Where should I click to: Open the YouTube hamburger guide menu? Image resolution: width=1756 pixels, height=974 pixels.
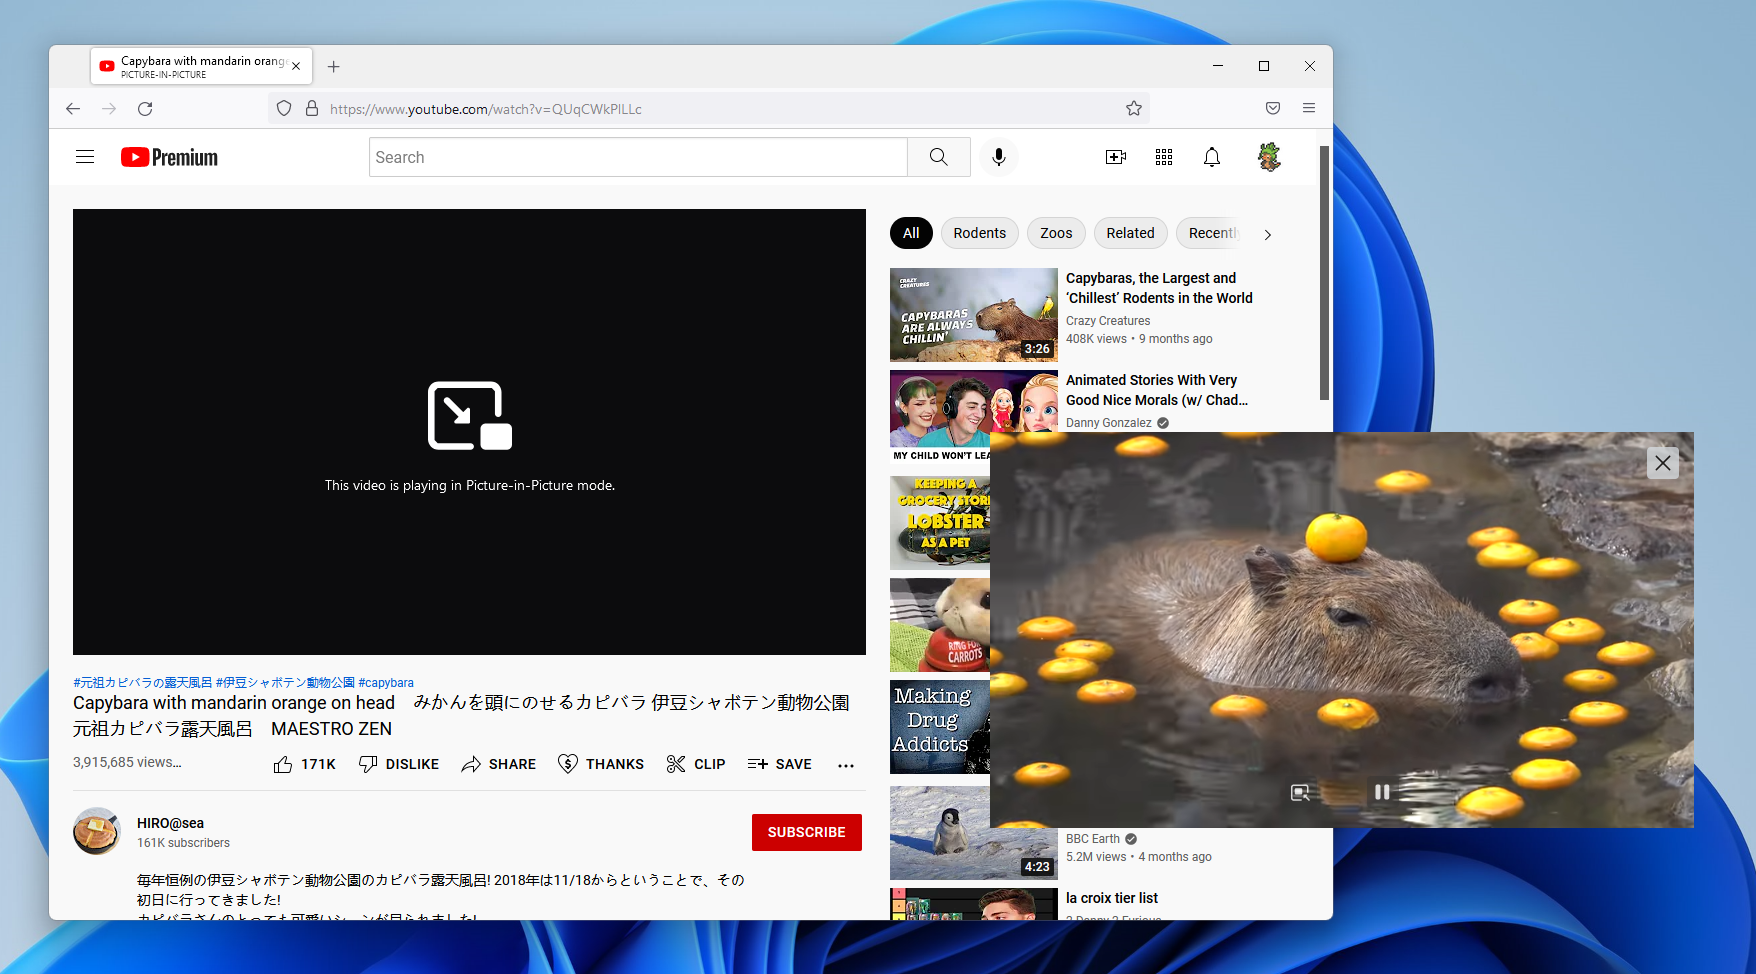click(85, 157)
